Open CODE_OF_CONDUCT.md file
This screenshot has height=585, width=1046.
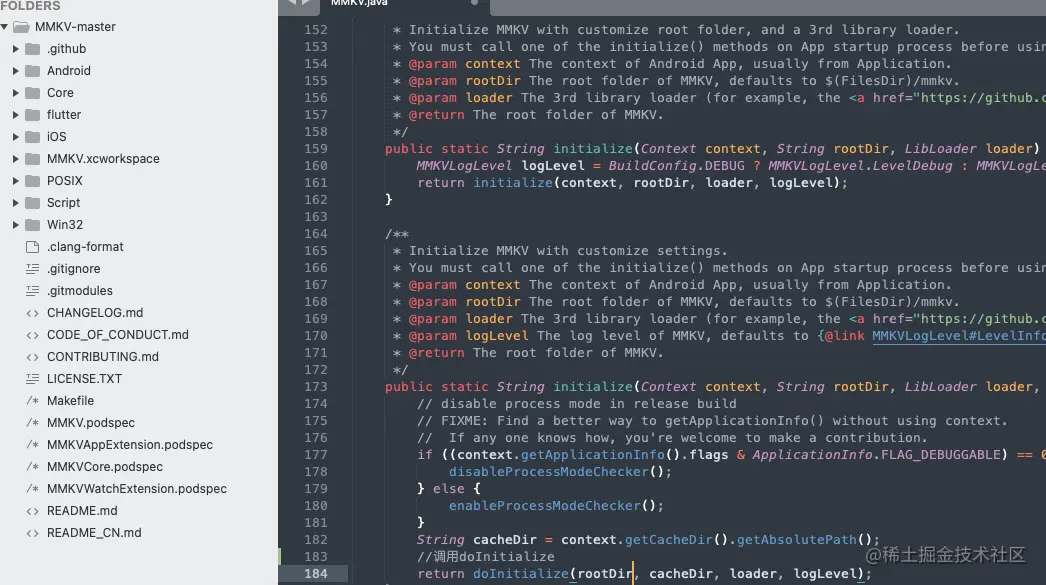tap(117, 335)
